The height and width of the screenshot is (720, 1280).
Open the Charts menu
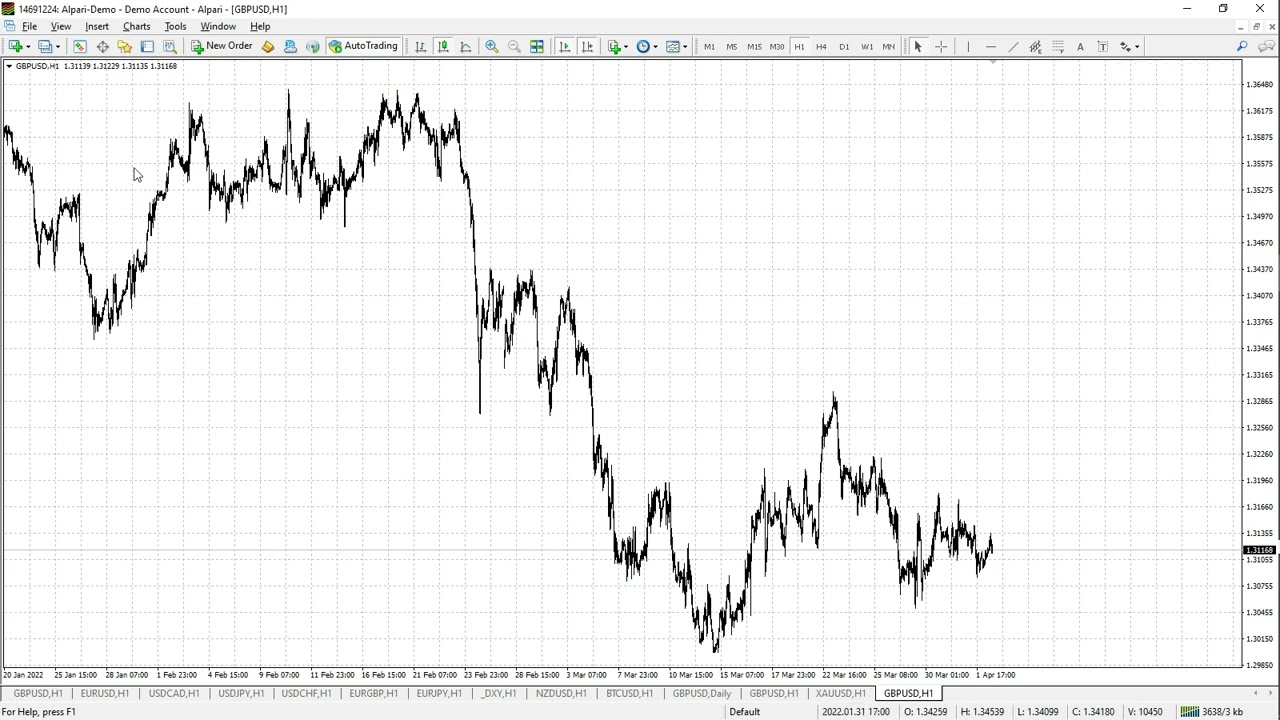click(136, 26)
